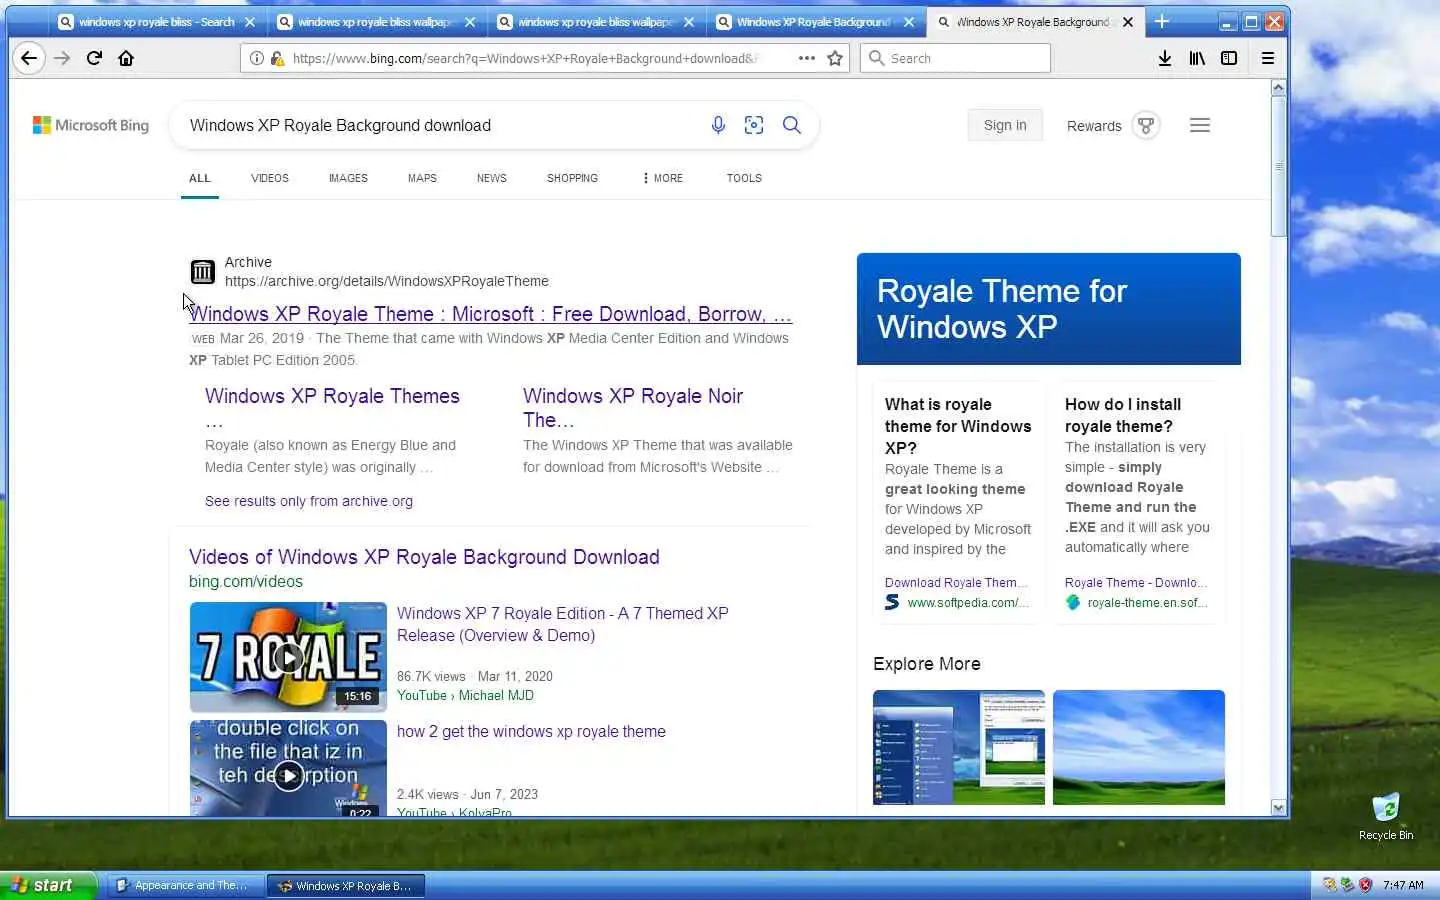Show site information icon in address bar
1440x900 pixels.
click(x=257, y=58)
